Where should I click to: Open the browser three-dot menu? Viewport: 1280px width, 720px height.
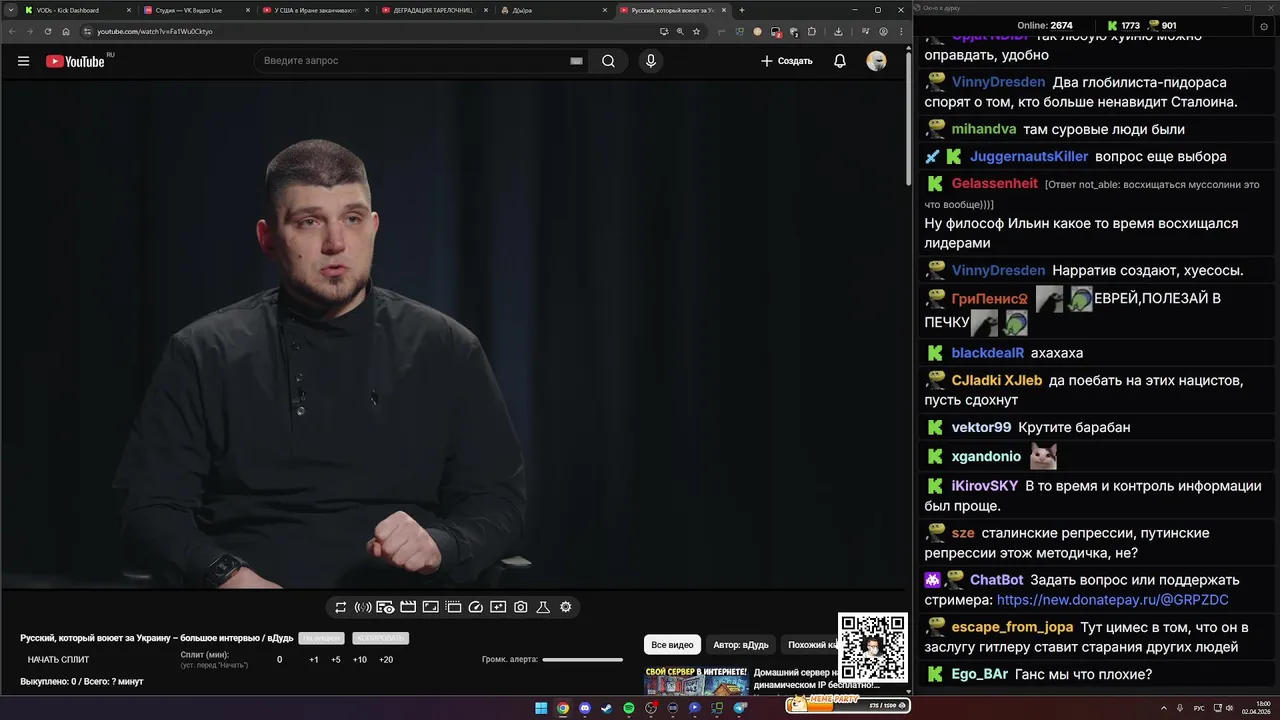coord(900,31)
